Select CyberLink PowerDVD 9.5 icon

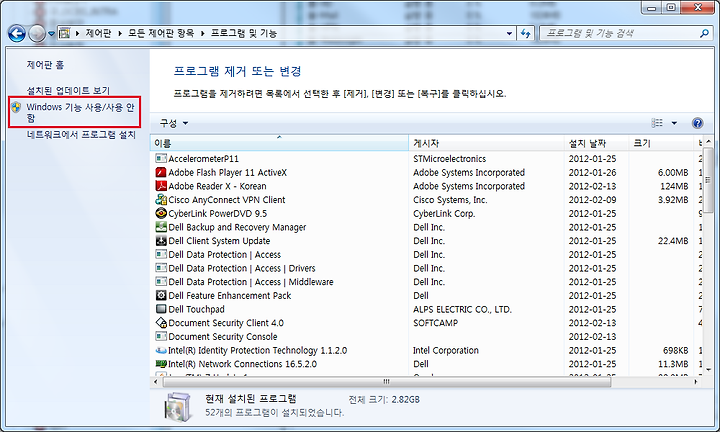tap(161, 213)
